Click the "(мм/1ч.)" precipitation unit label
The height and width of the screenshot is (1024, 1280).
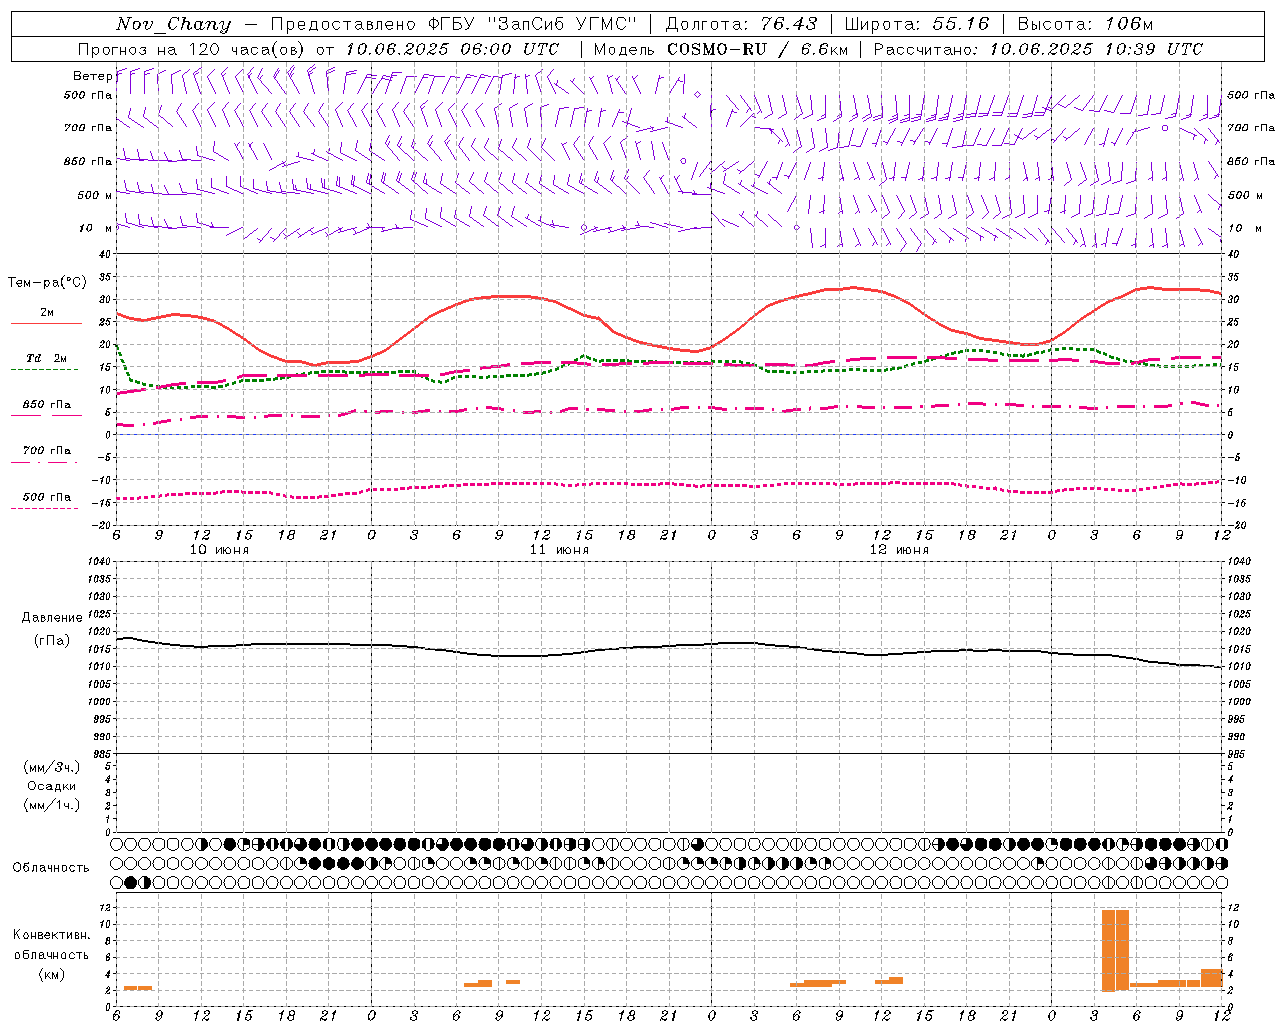pyautogui.click(x=52, y=805)
